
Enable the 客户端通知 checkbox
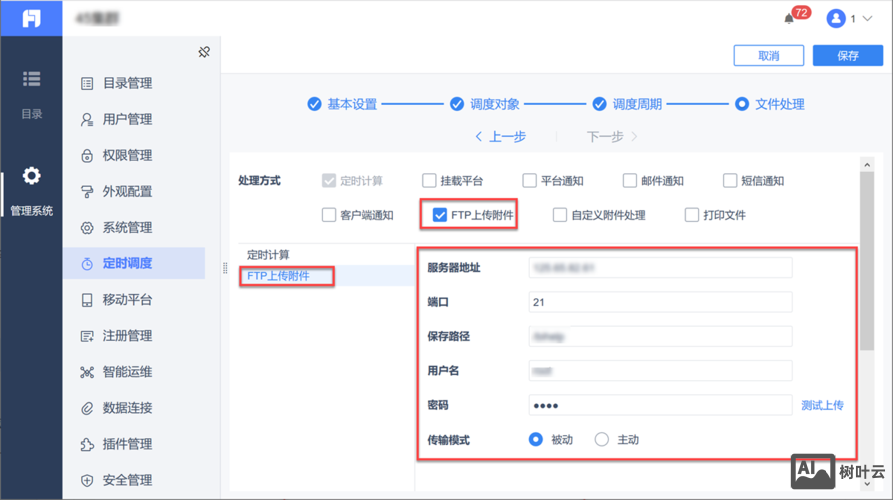329,215
